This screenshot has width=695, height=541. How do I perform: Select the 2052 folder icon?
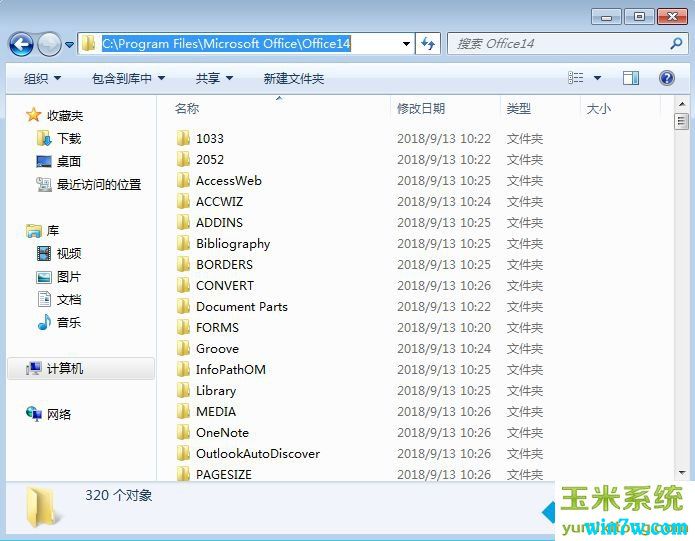pos(183,159)
